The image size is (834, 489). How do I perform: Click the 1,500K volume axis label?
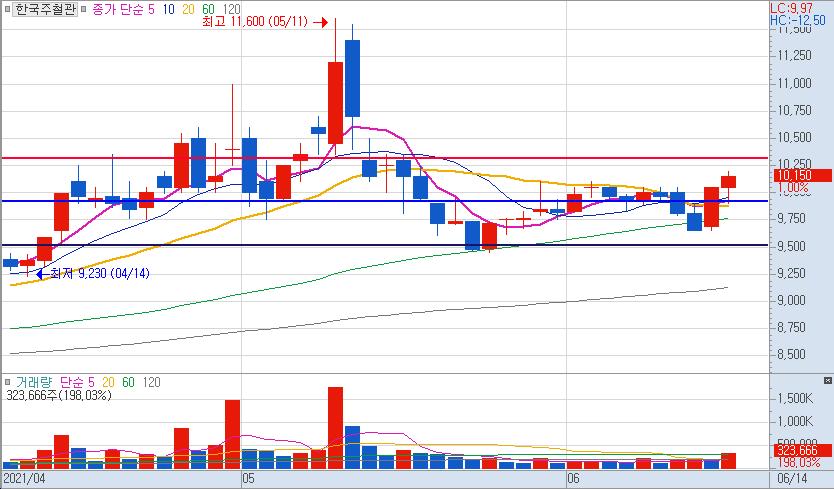[x=795, y=399]
